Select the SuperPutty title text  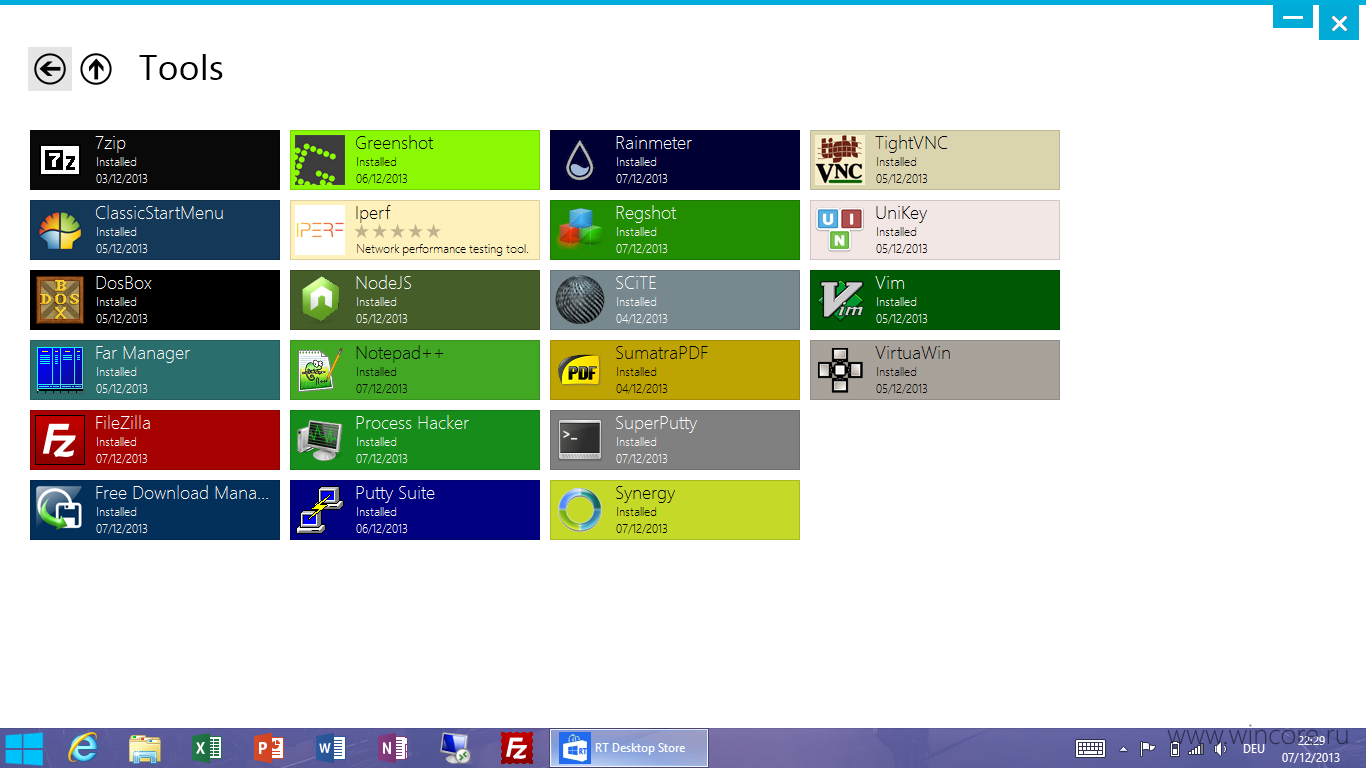coord(656,423)
